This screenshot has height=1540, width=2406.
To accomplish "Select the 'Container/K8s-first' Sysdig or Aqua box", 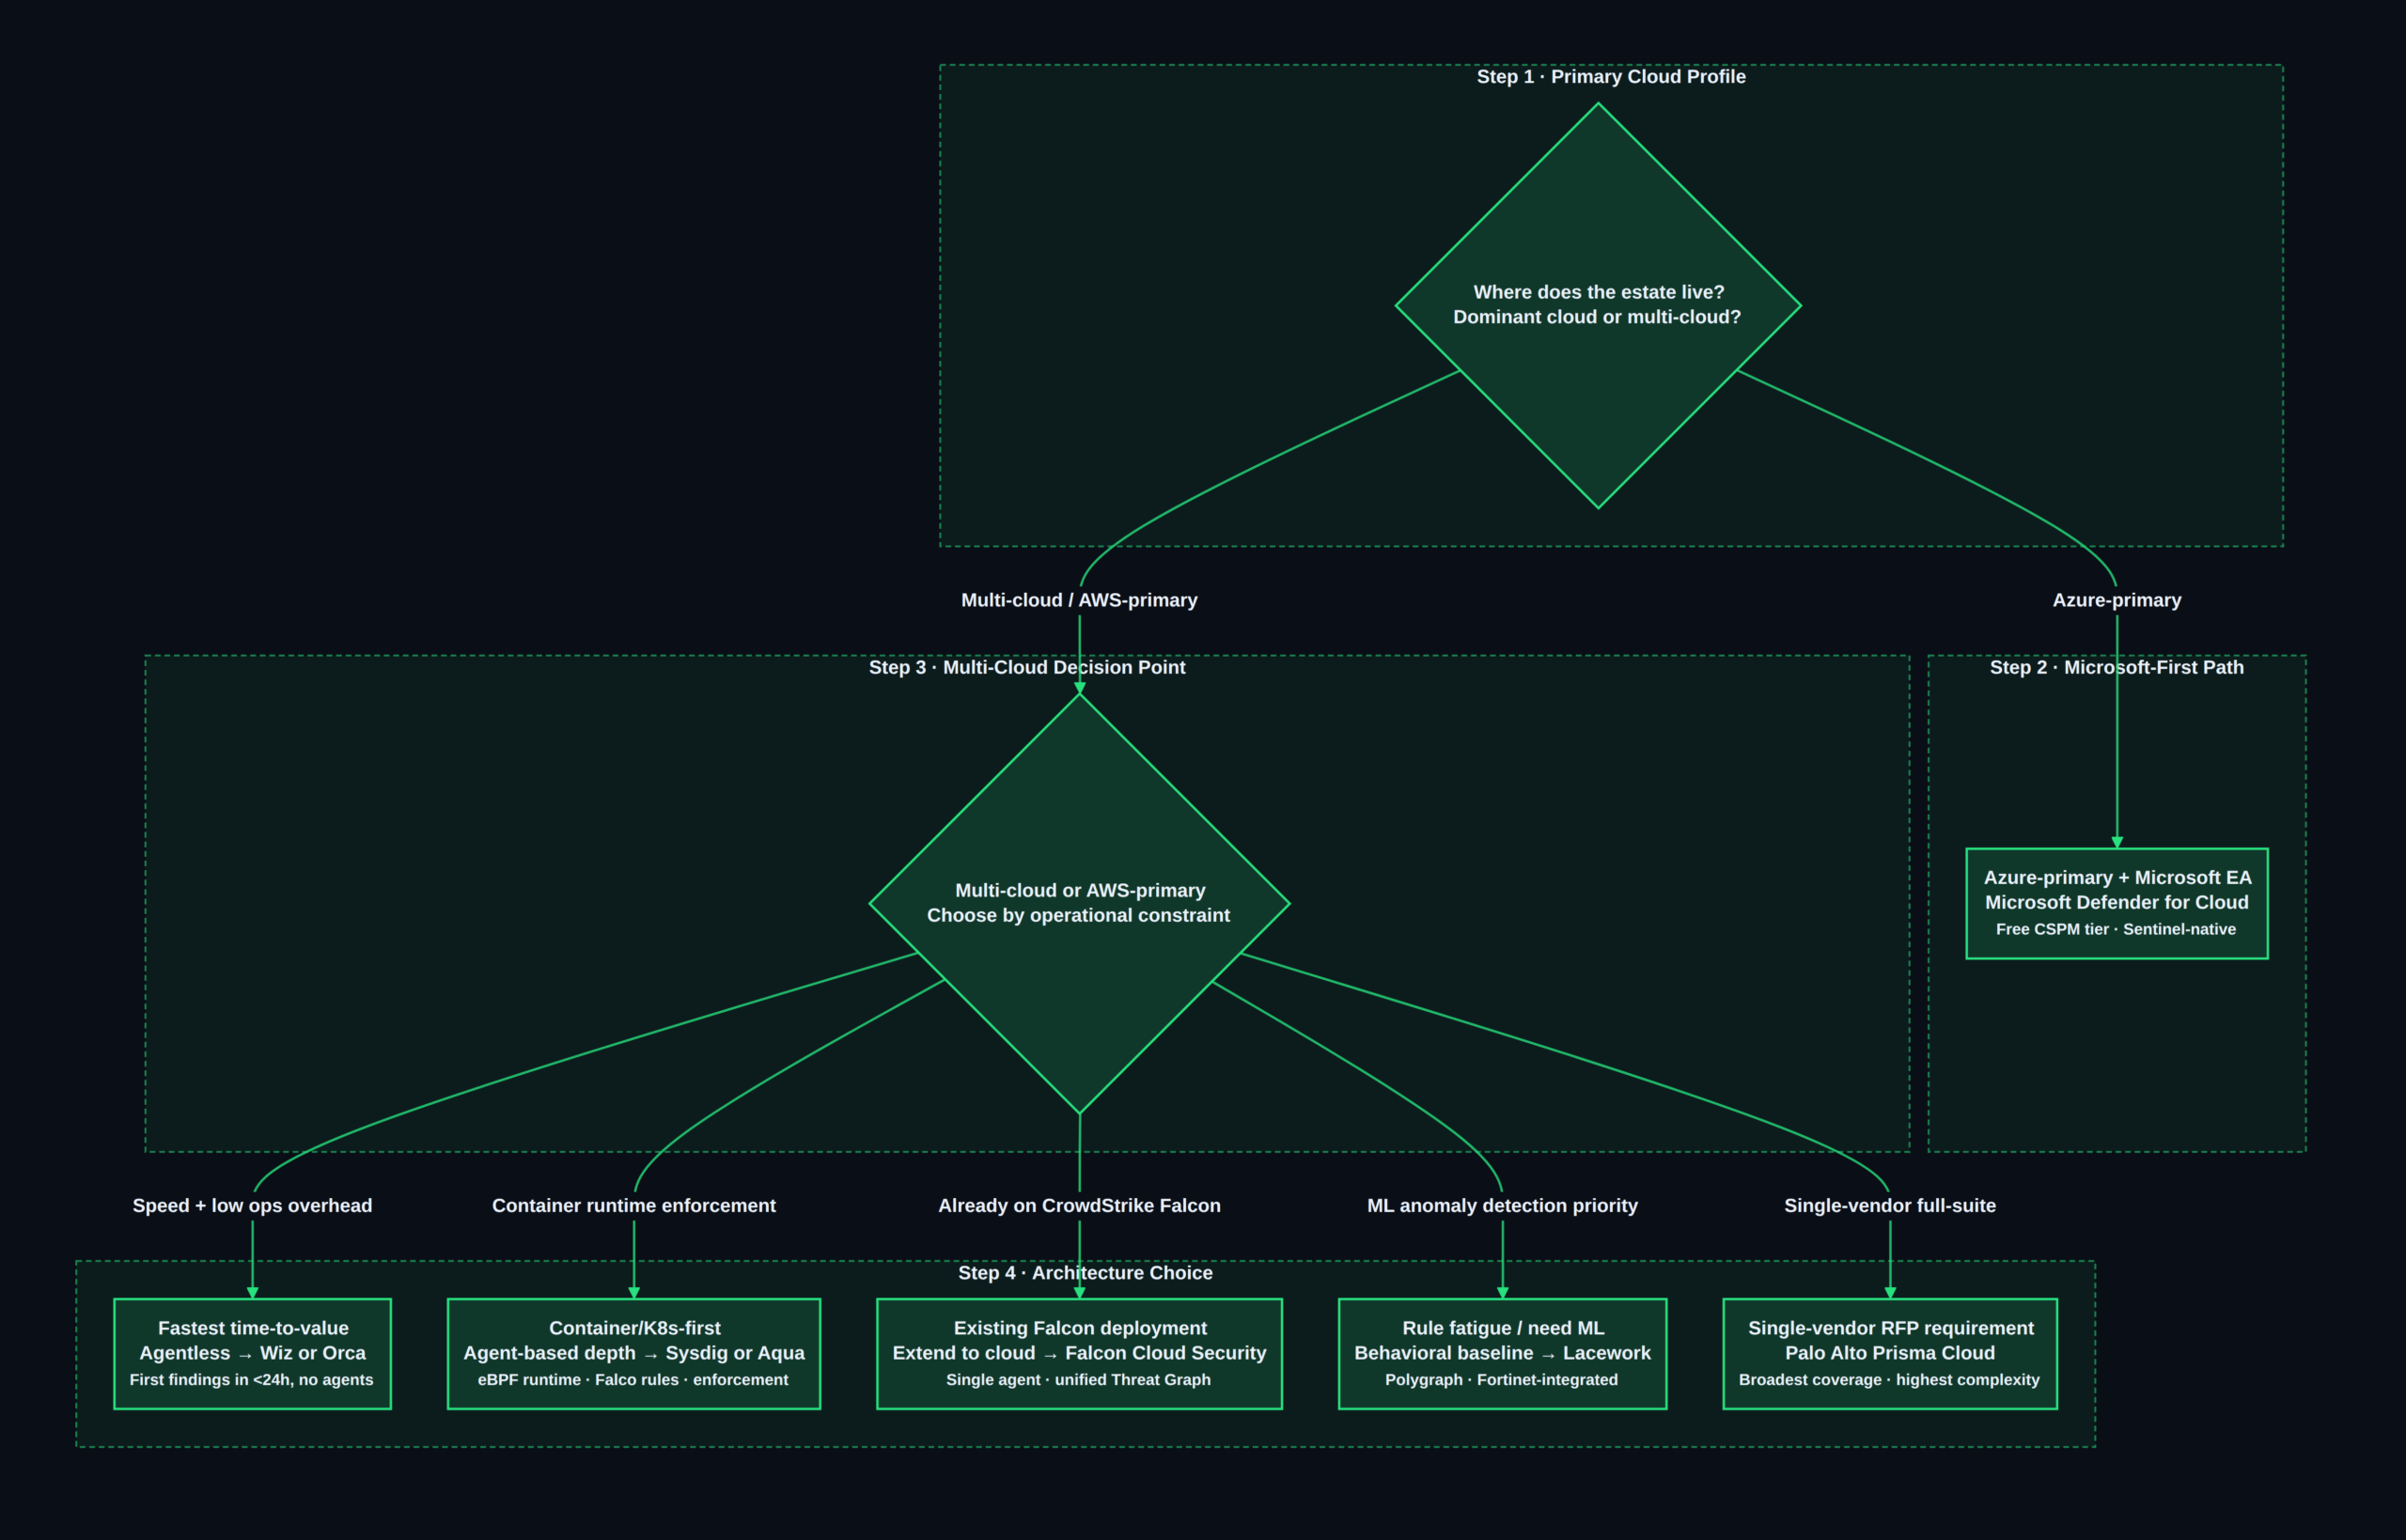I will pos(634,1354).
